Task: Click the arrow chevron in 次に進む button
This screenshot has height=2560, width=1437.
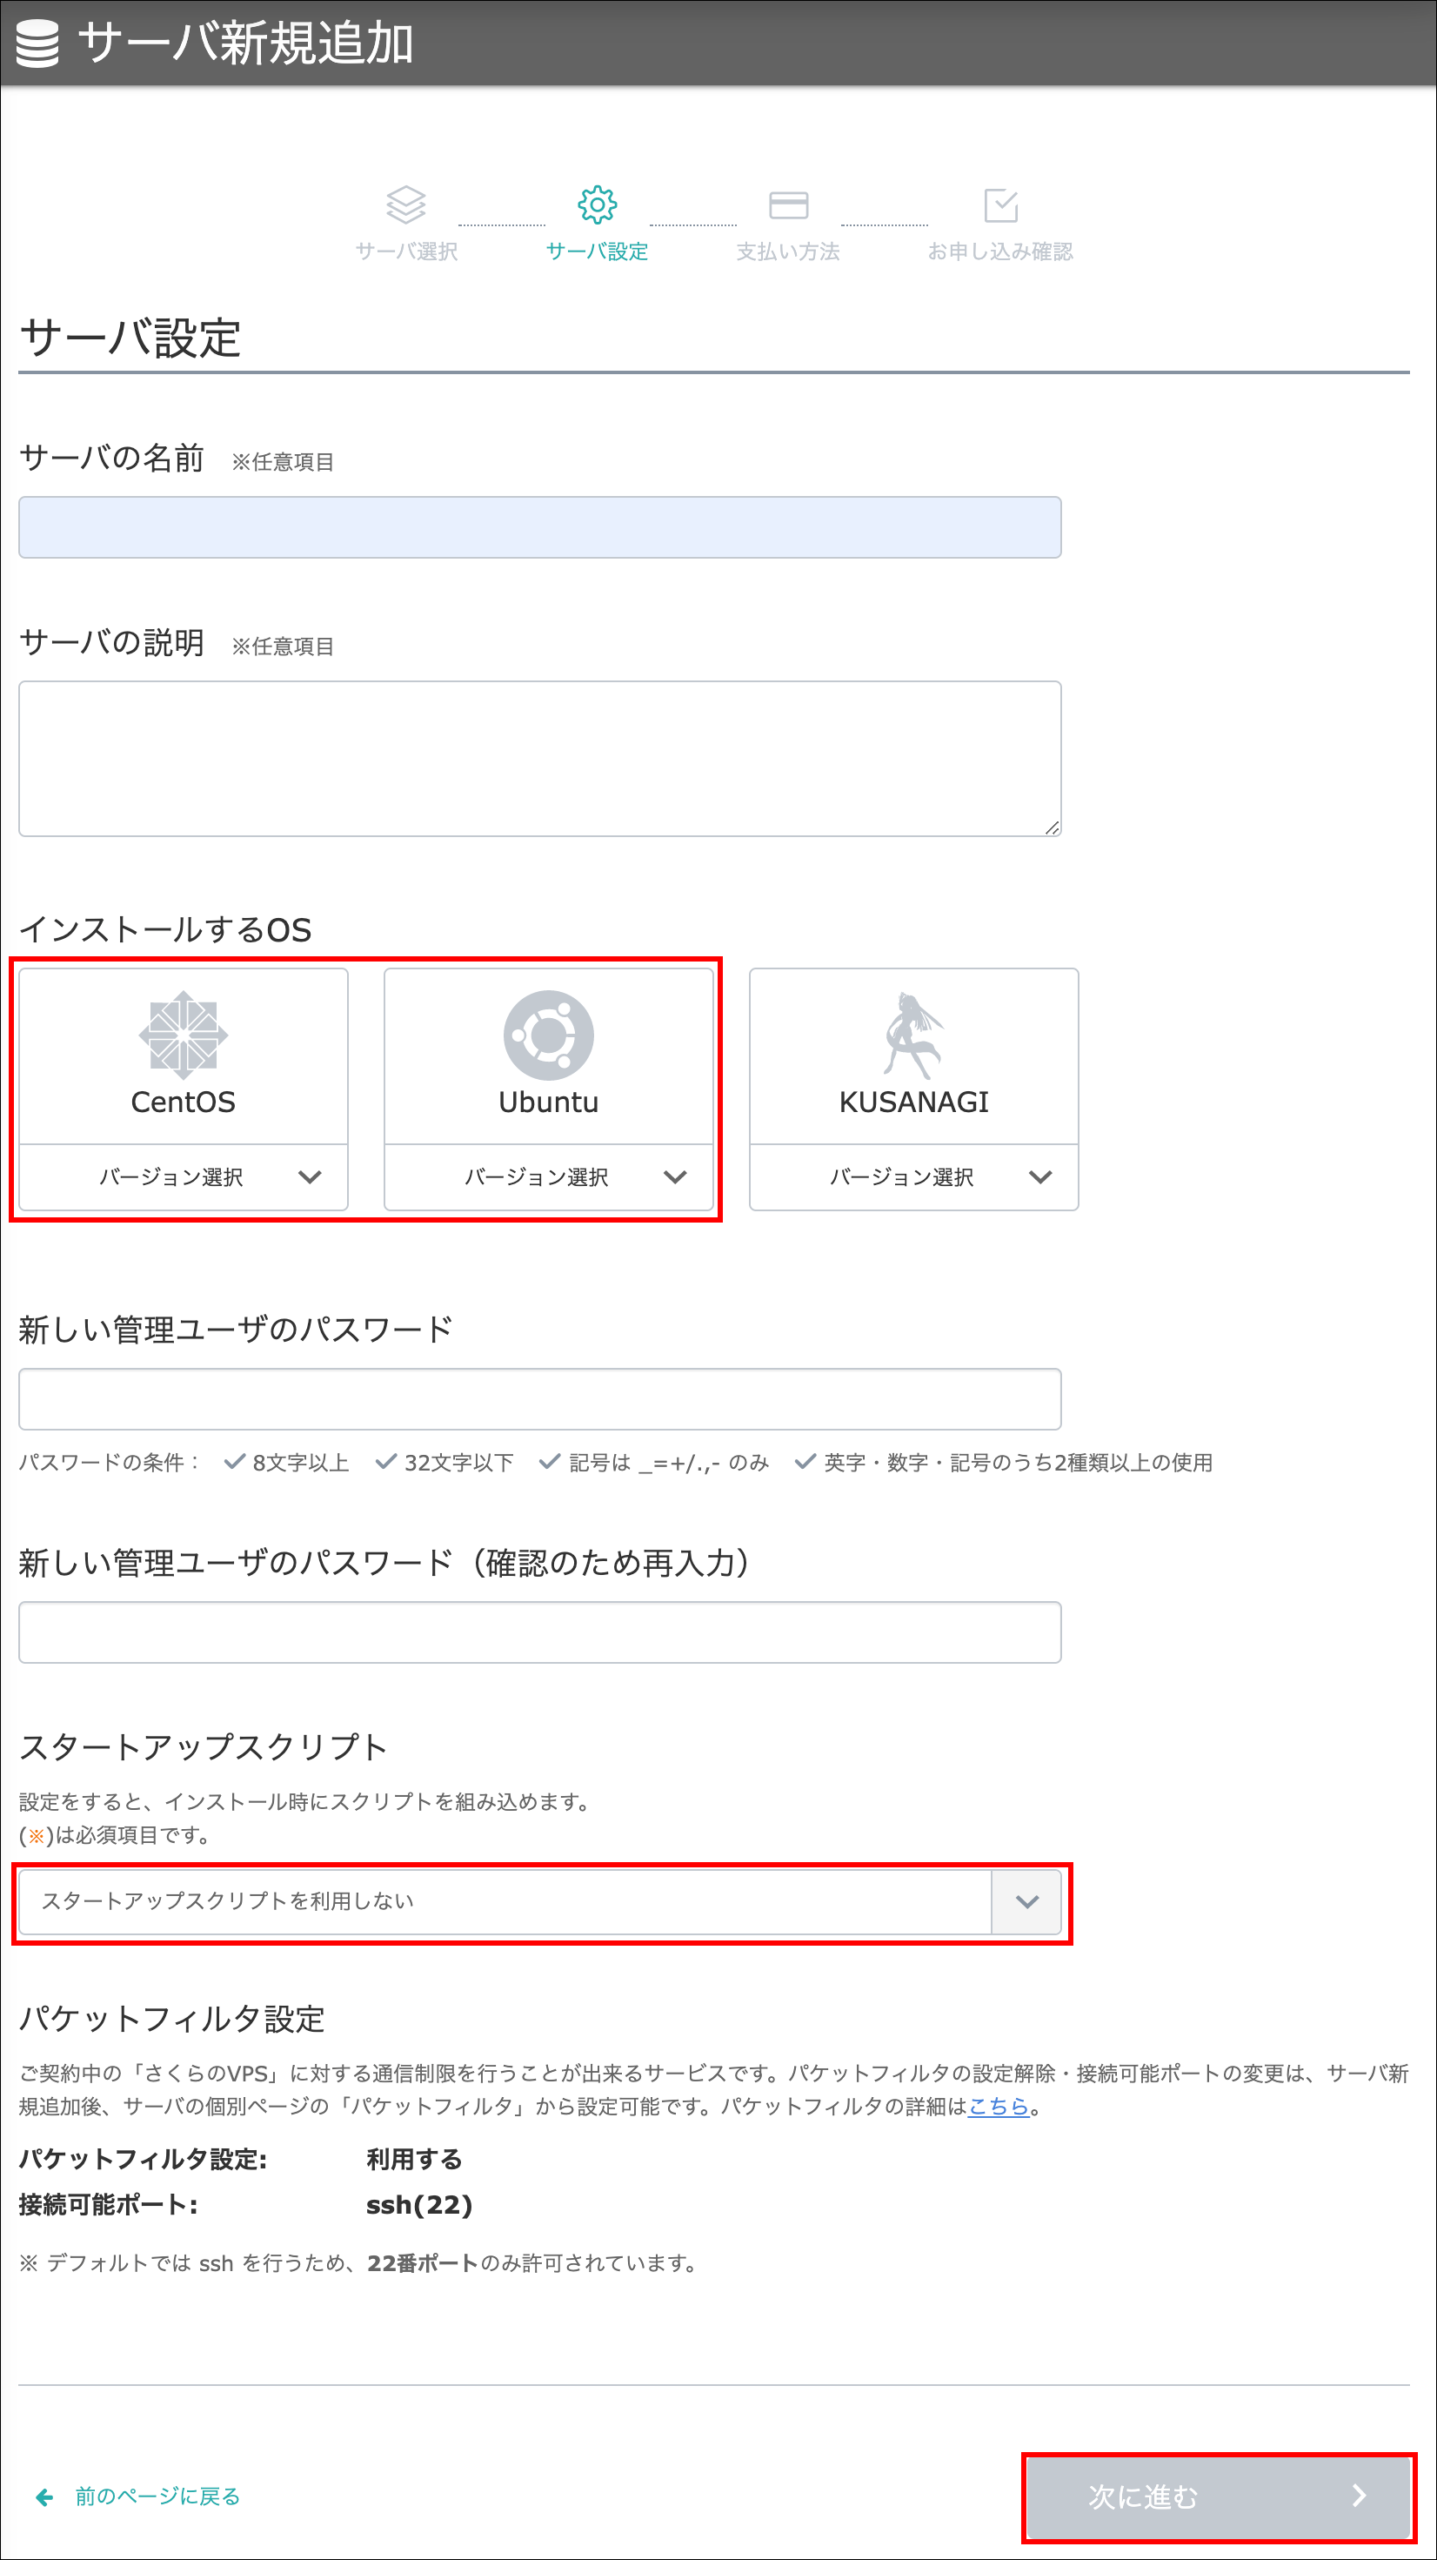Action: [1359, 2496]
